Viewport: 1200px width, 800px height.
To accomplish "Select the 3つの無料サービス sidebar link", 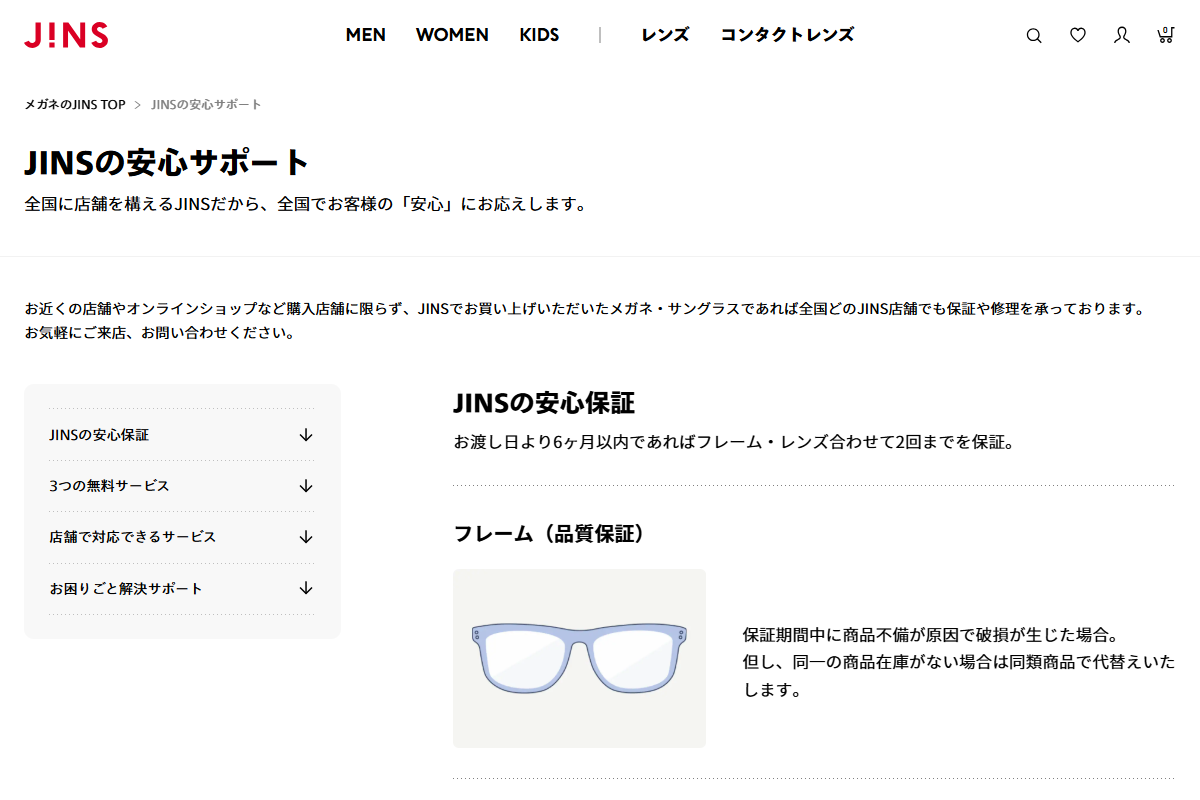I will [x=109, y=486].
